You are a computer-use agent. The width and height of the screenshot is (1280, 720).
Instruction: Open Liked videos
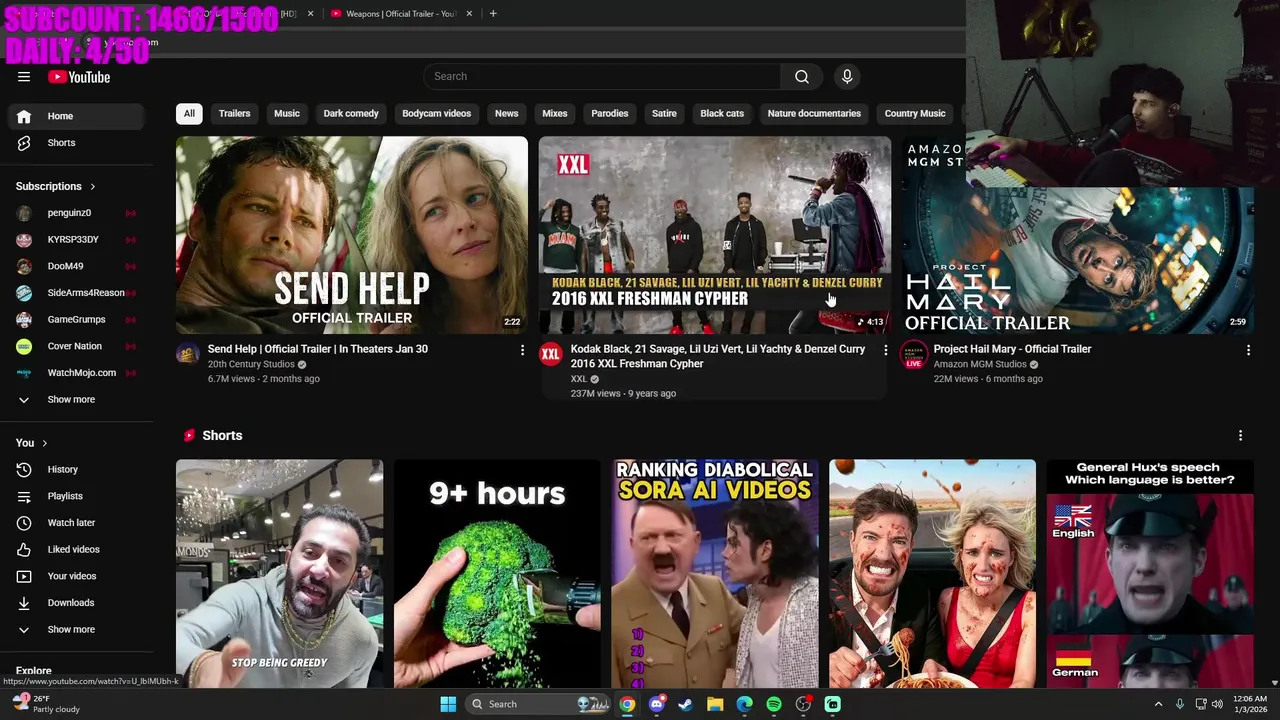pos(76,549)
